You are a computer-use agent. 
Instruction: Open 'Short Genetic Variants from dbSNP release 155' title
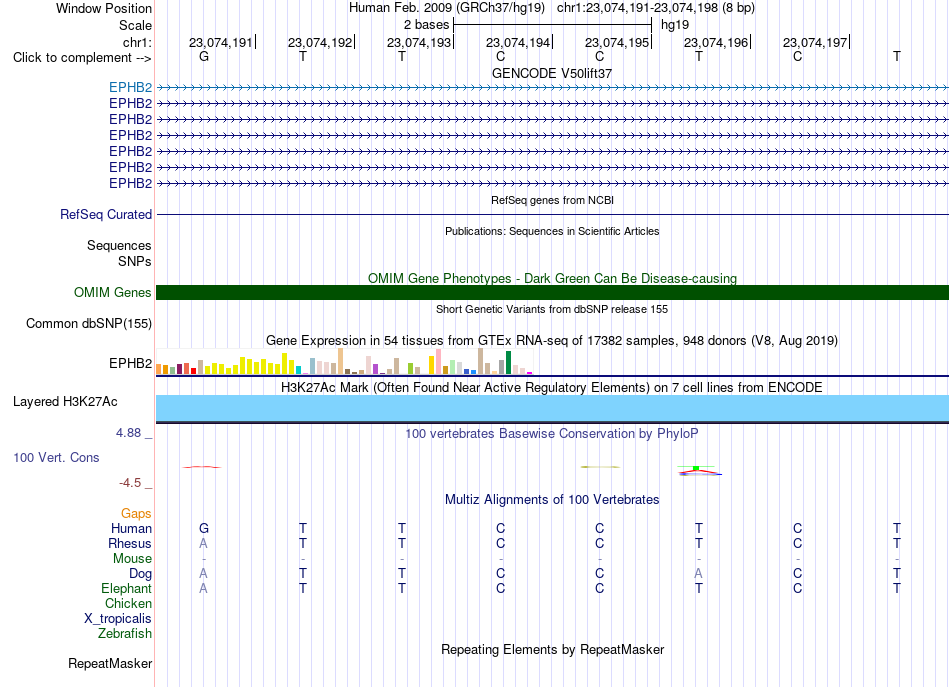click(x=552, y=309)
